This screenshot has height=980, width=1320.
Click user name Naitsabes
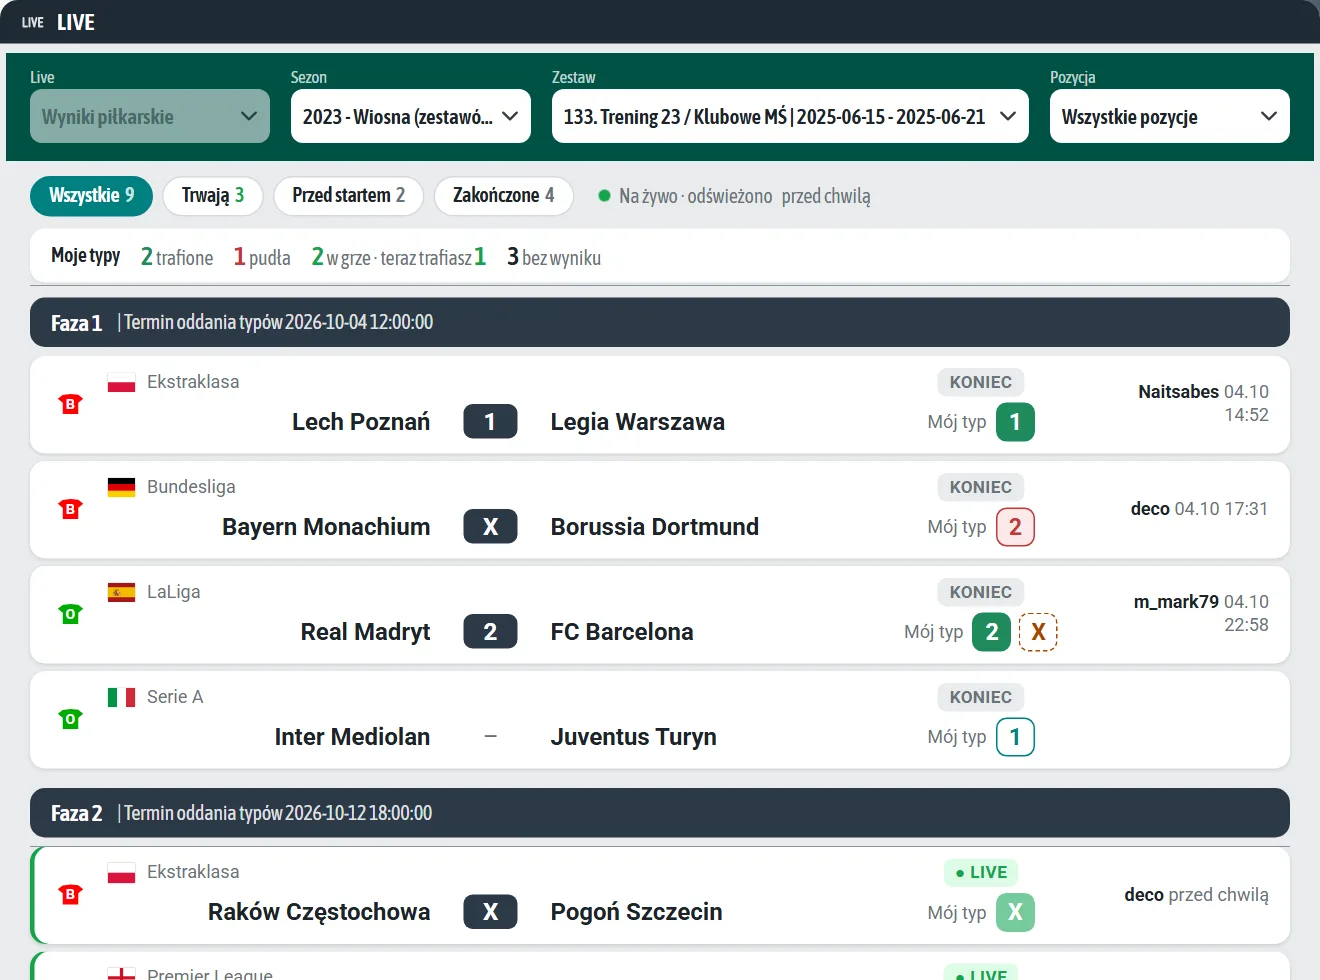(x=1178, y=392)
